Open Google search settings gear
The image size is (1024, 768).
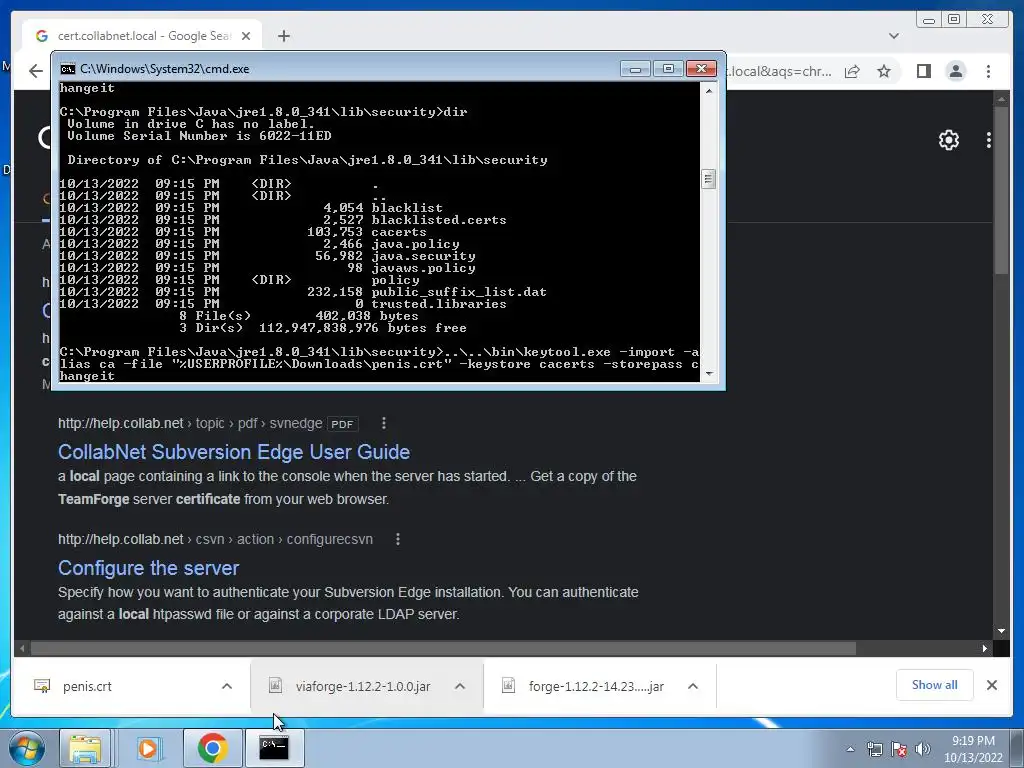click(948, 140)
